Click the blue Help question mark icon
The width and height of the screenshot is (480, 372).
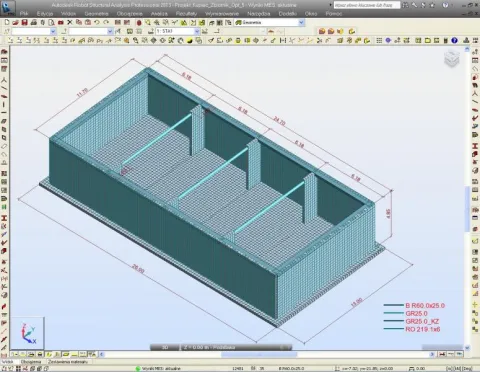pyautogui.click(x=454, y=40)
